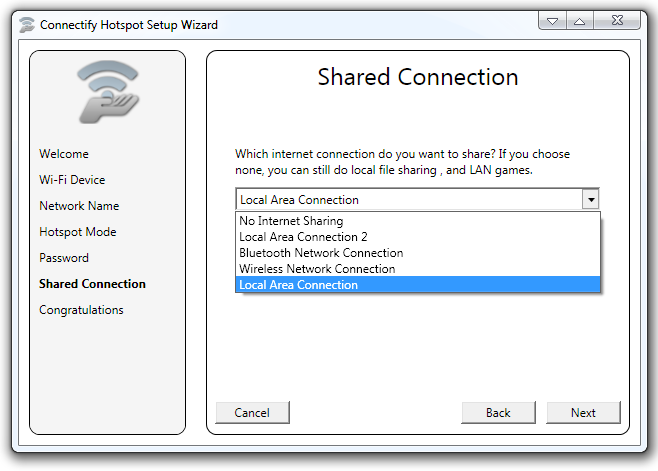
Task: Click the 'Which internet connection' instruction text
Action: tap(402, 162)
